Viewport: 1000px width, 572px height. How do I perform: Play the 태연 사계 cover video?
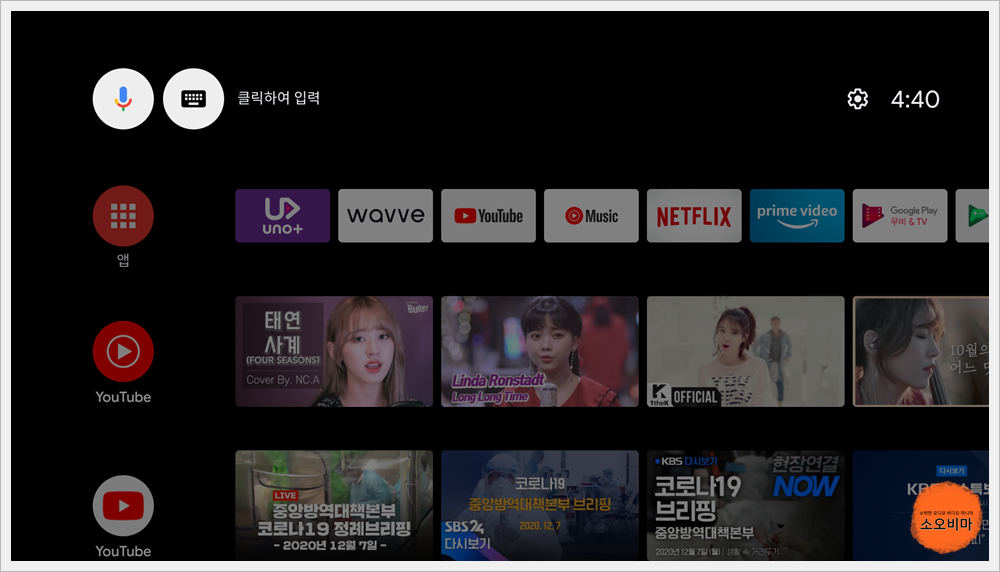tap(334, 351)
